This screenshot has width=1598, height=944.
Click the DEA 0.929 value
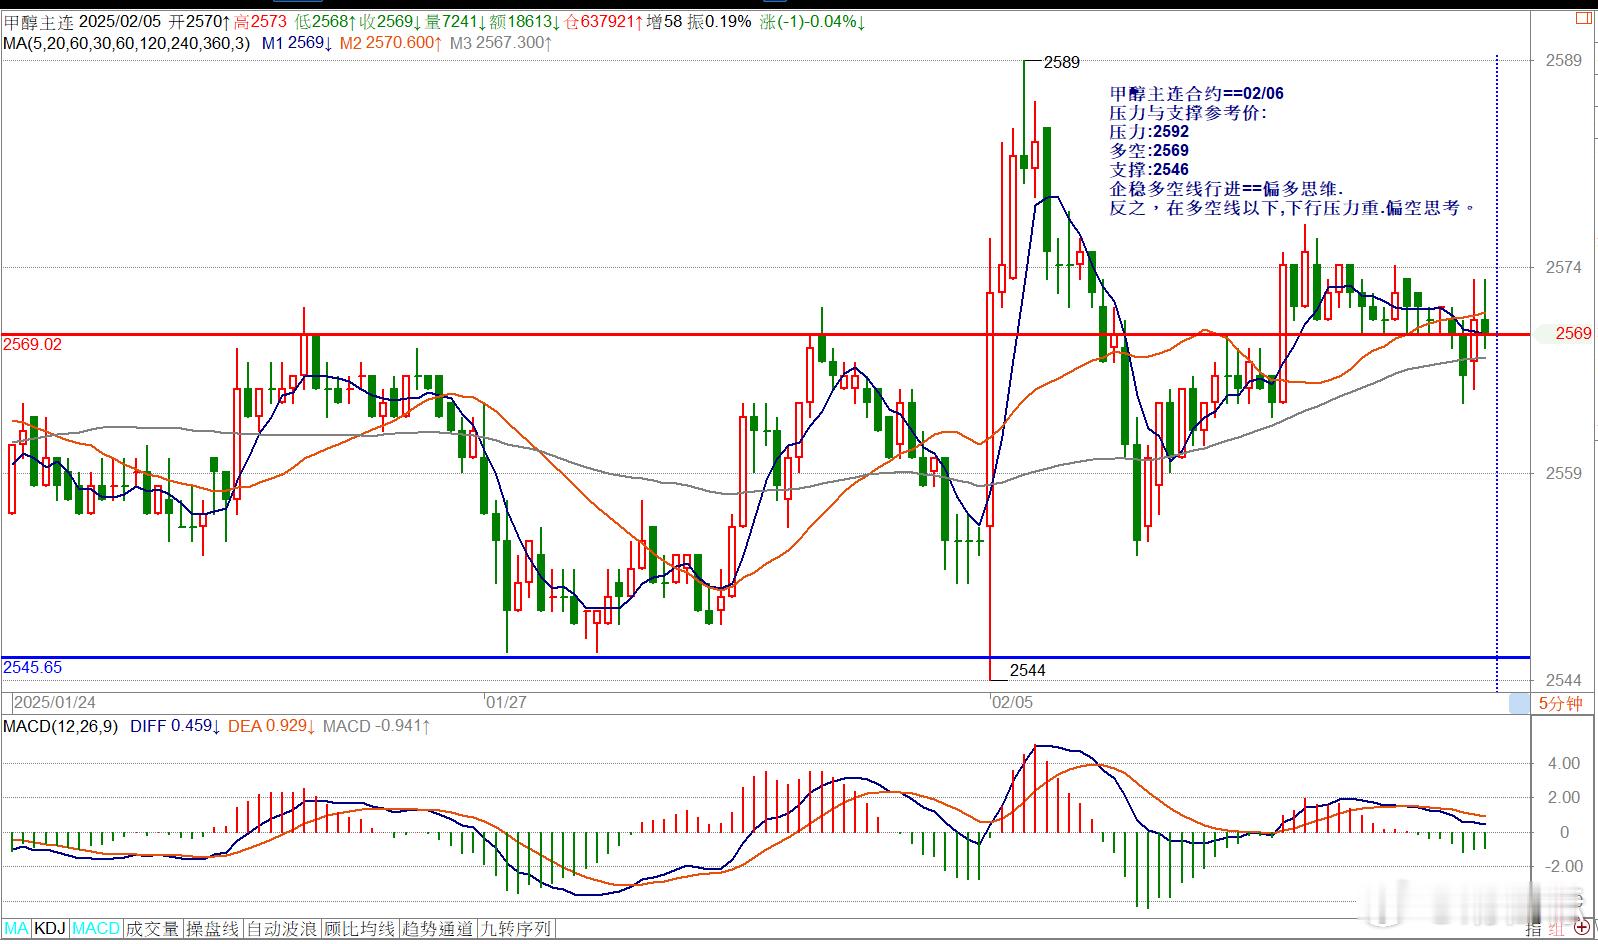272,726
